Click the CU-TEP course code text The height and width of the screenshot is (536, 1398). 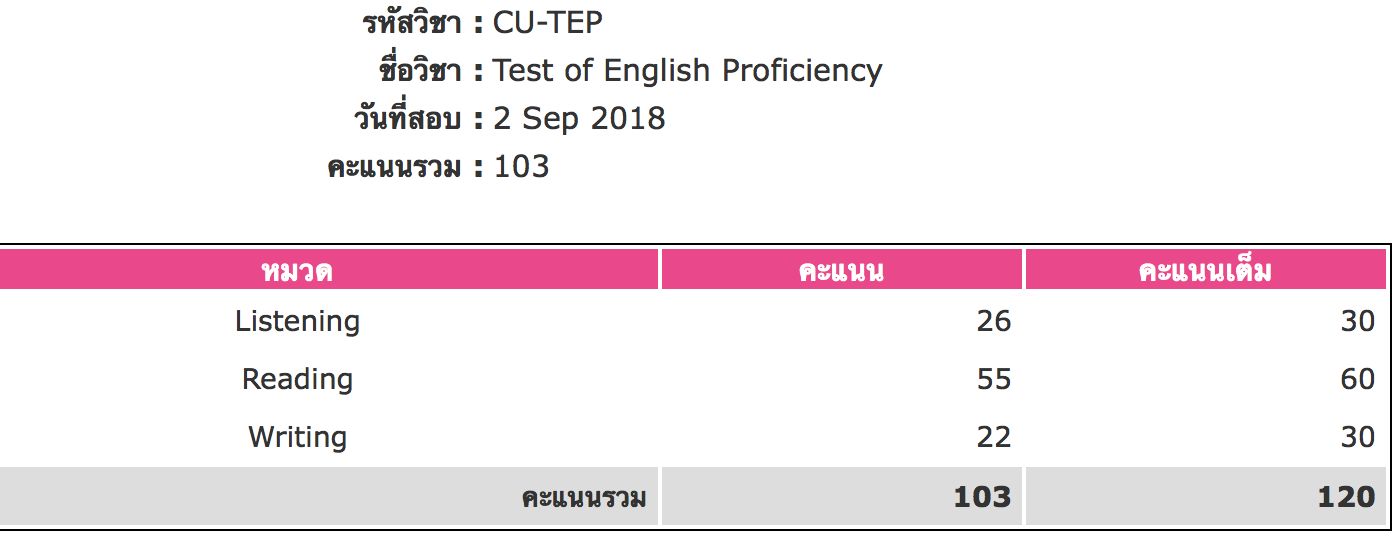[548, 22]
